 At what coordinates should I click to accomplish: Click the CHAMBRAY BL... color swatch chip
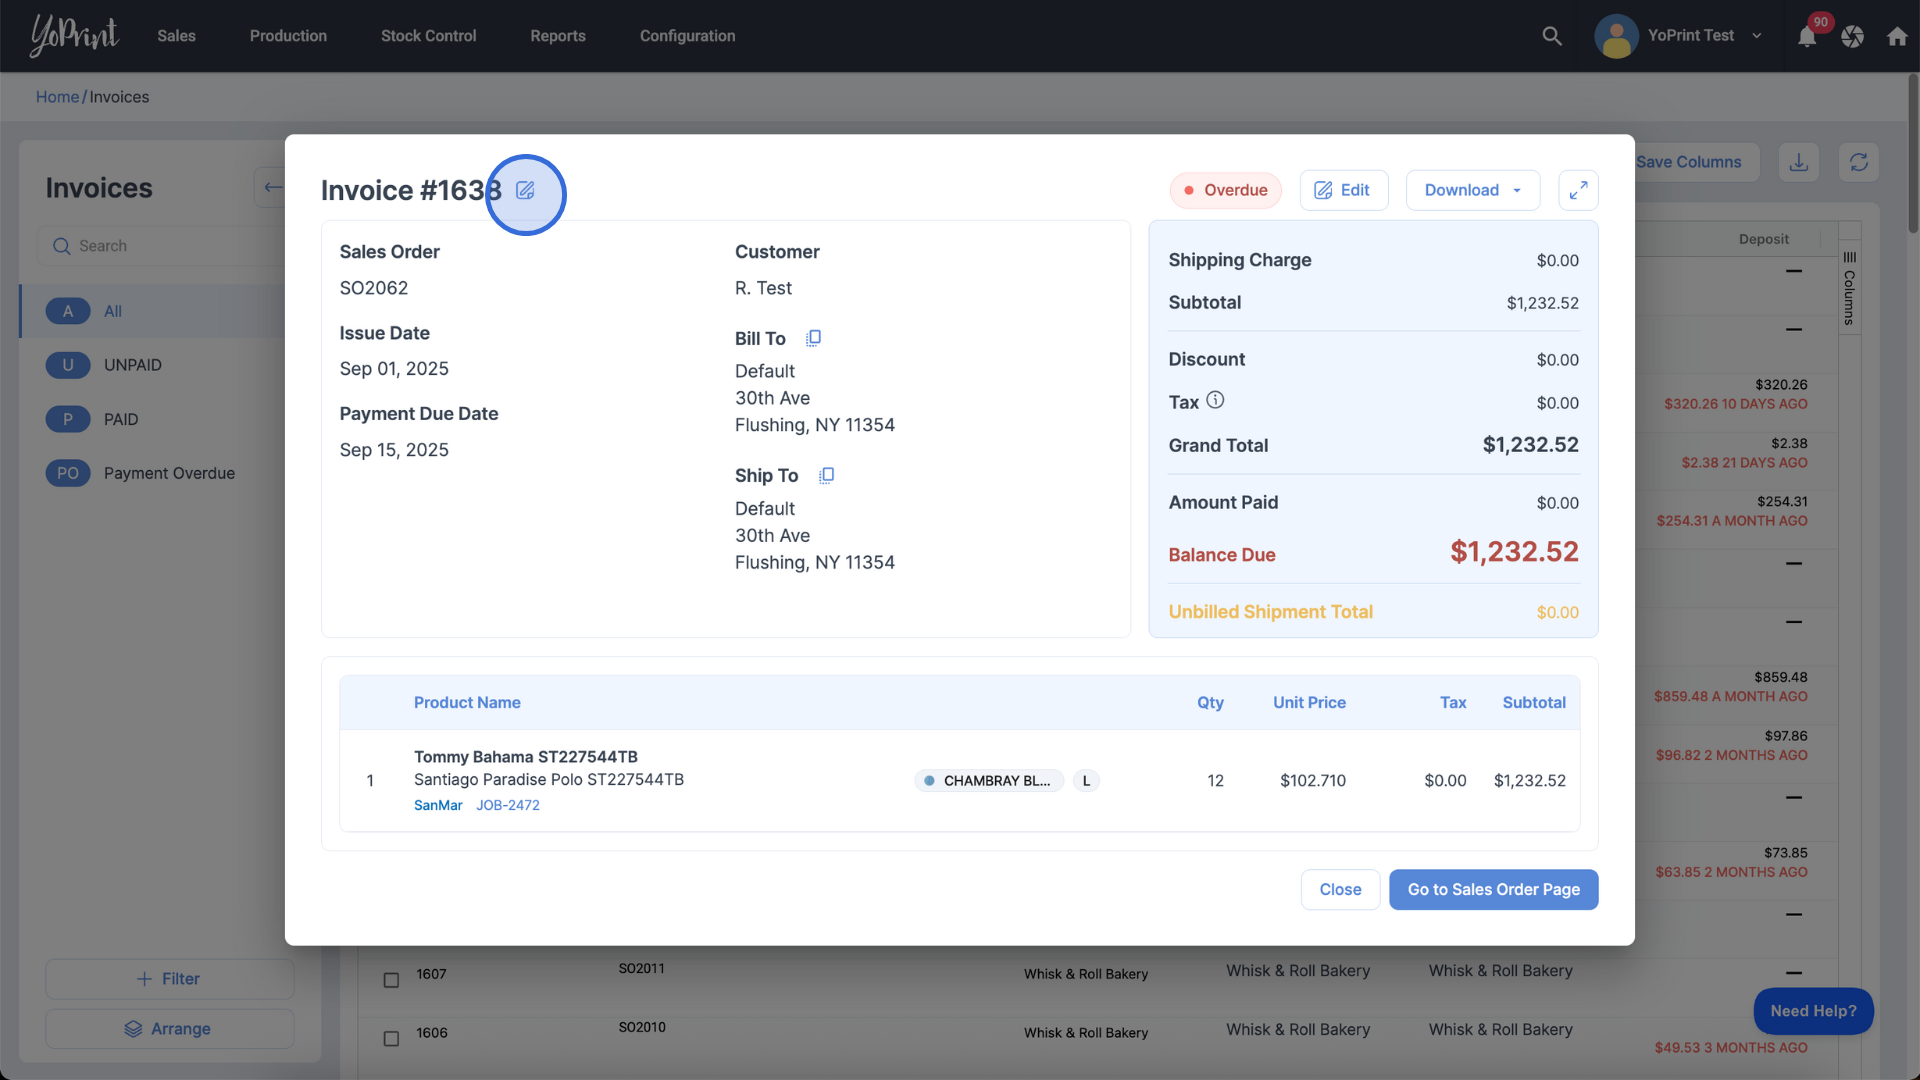[988, 781]
